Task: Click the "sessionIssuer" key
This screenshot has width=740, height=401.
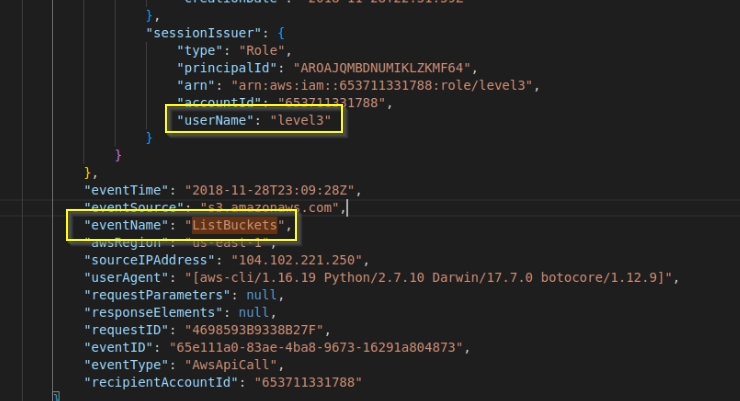Action: coord(191,31)
